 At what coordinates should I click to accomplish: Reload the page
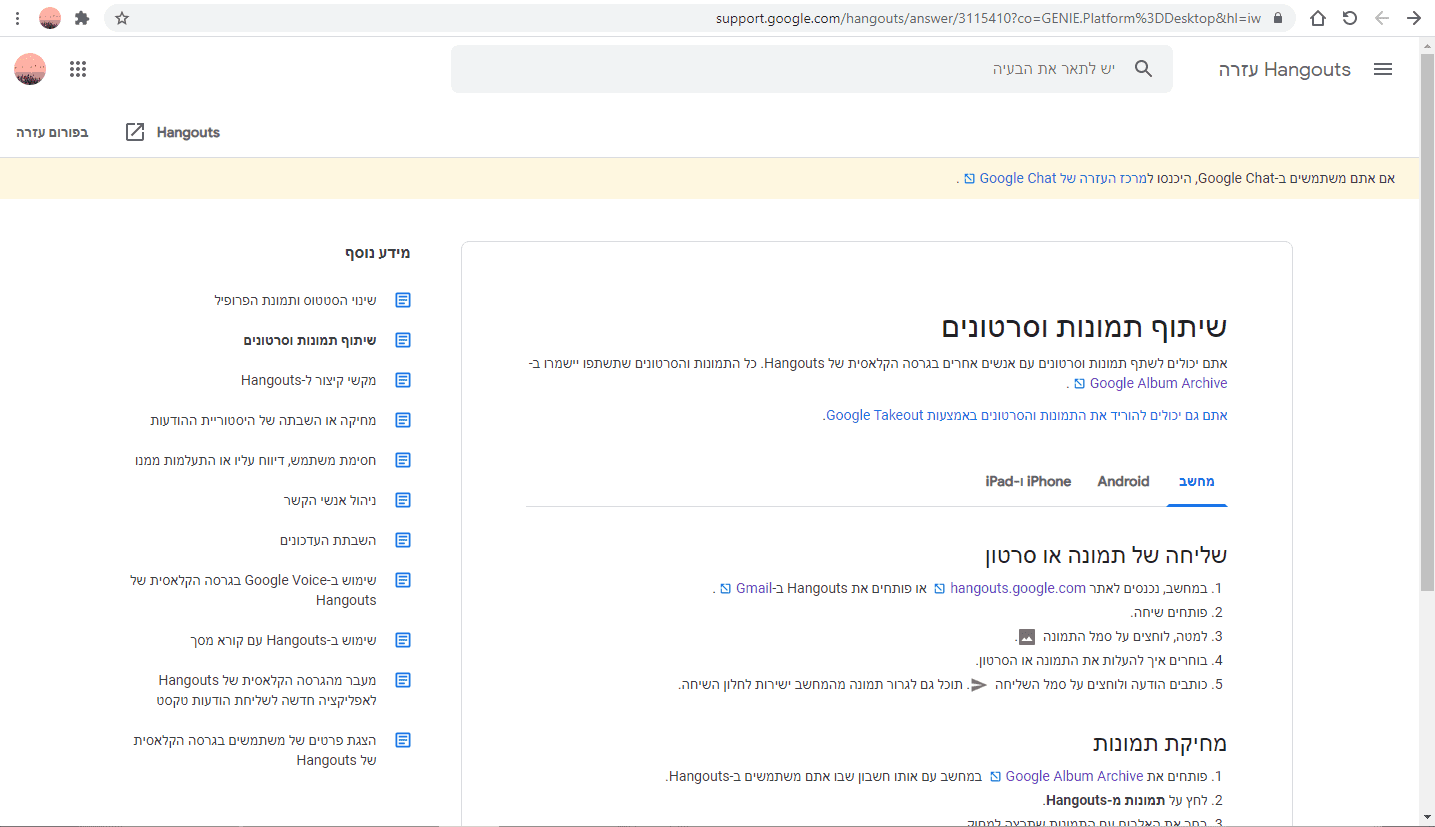pyautogui.click(x=1350, y=18)
